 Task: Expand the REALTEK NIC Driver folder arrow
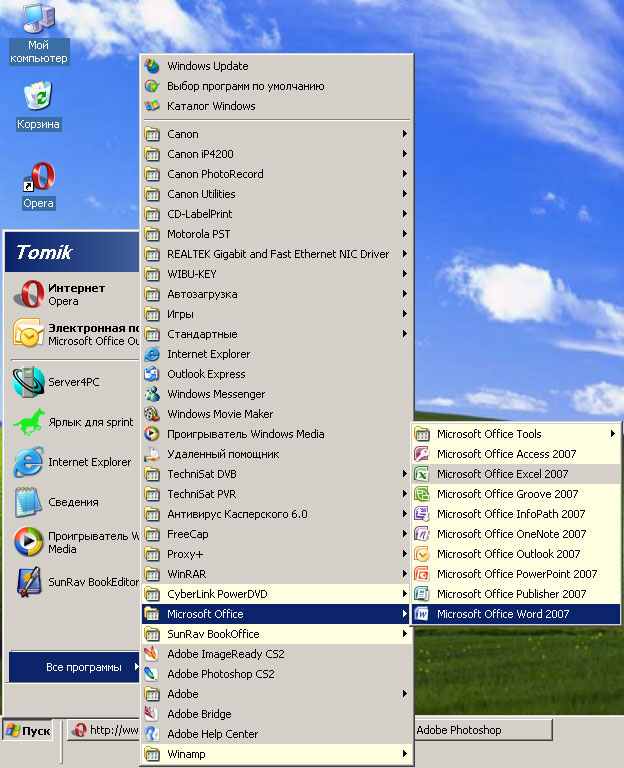[405, 254]
